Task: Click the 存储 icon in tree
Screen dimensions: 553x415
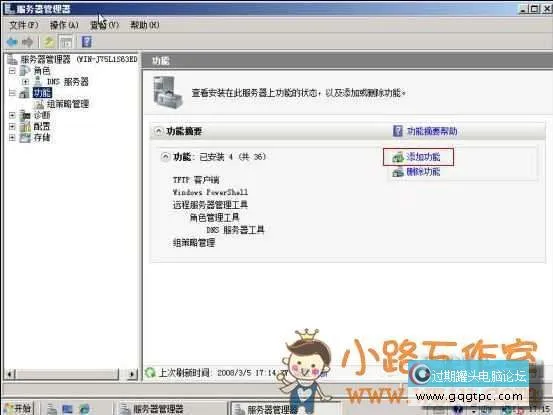Action: tap(25, 137)
